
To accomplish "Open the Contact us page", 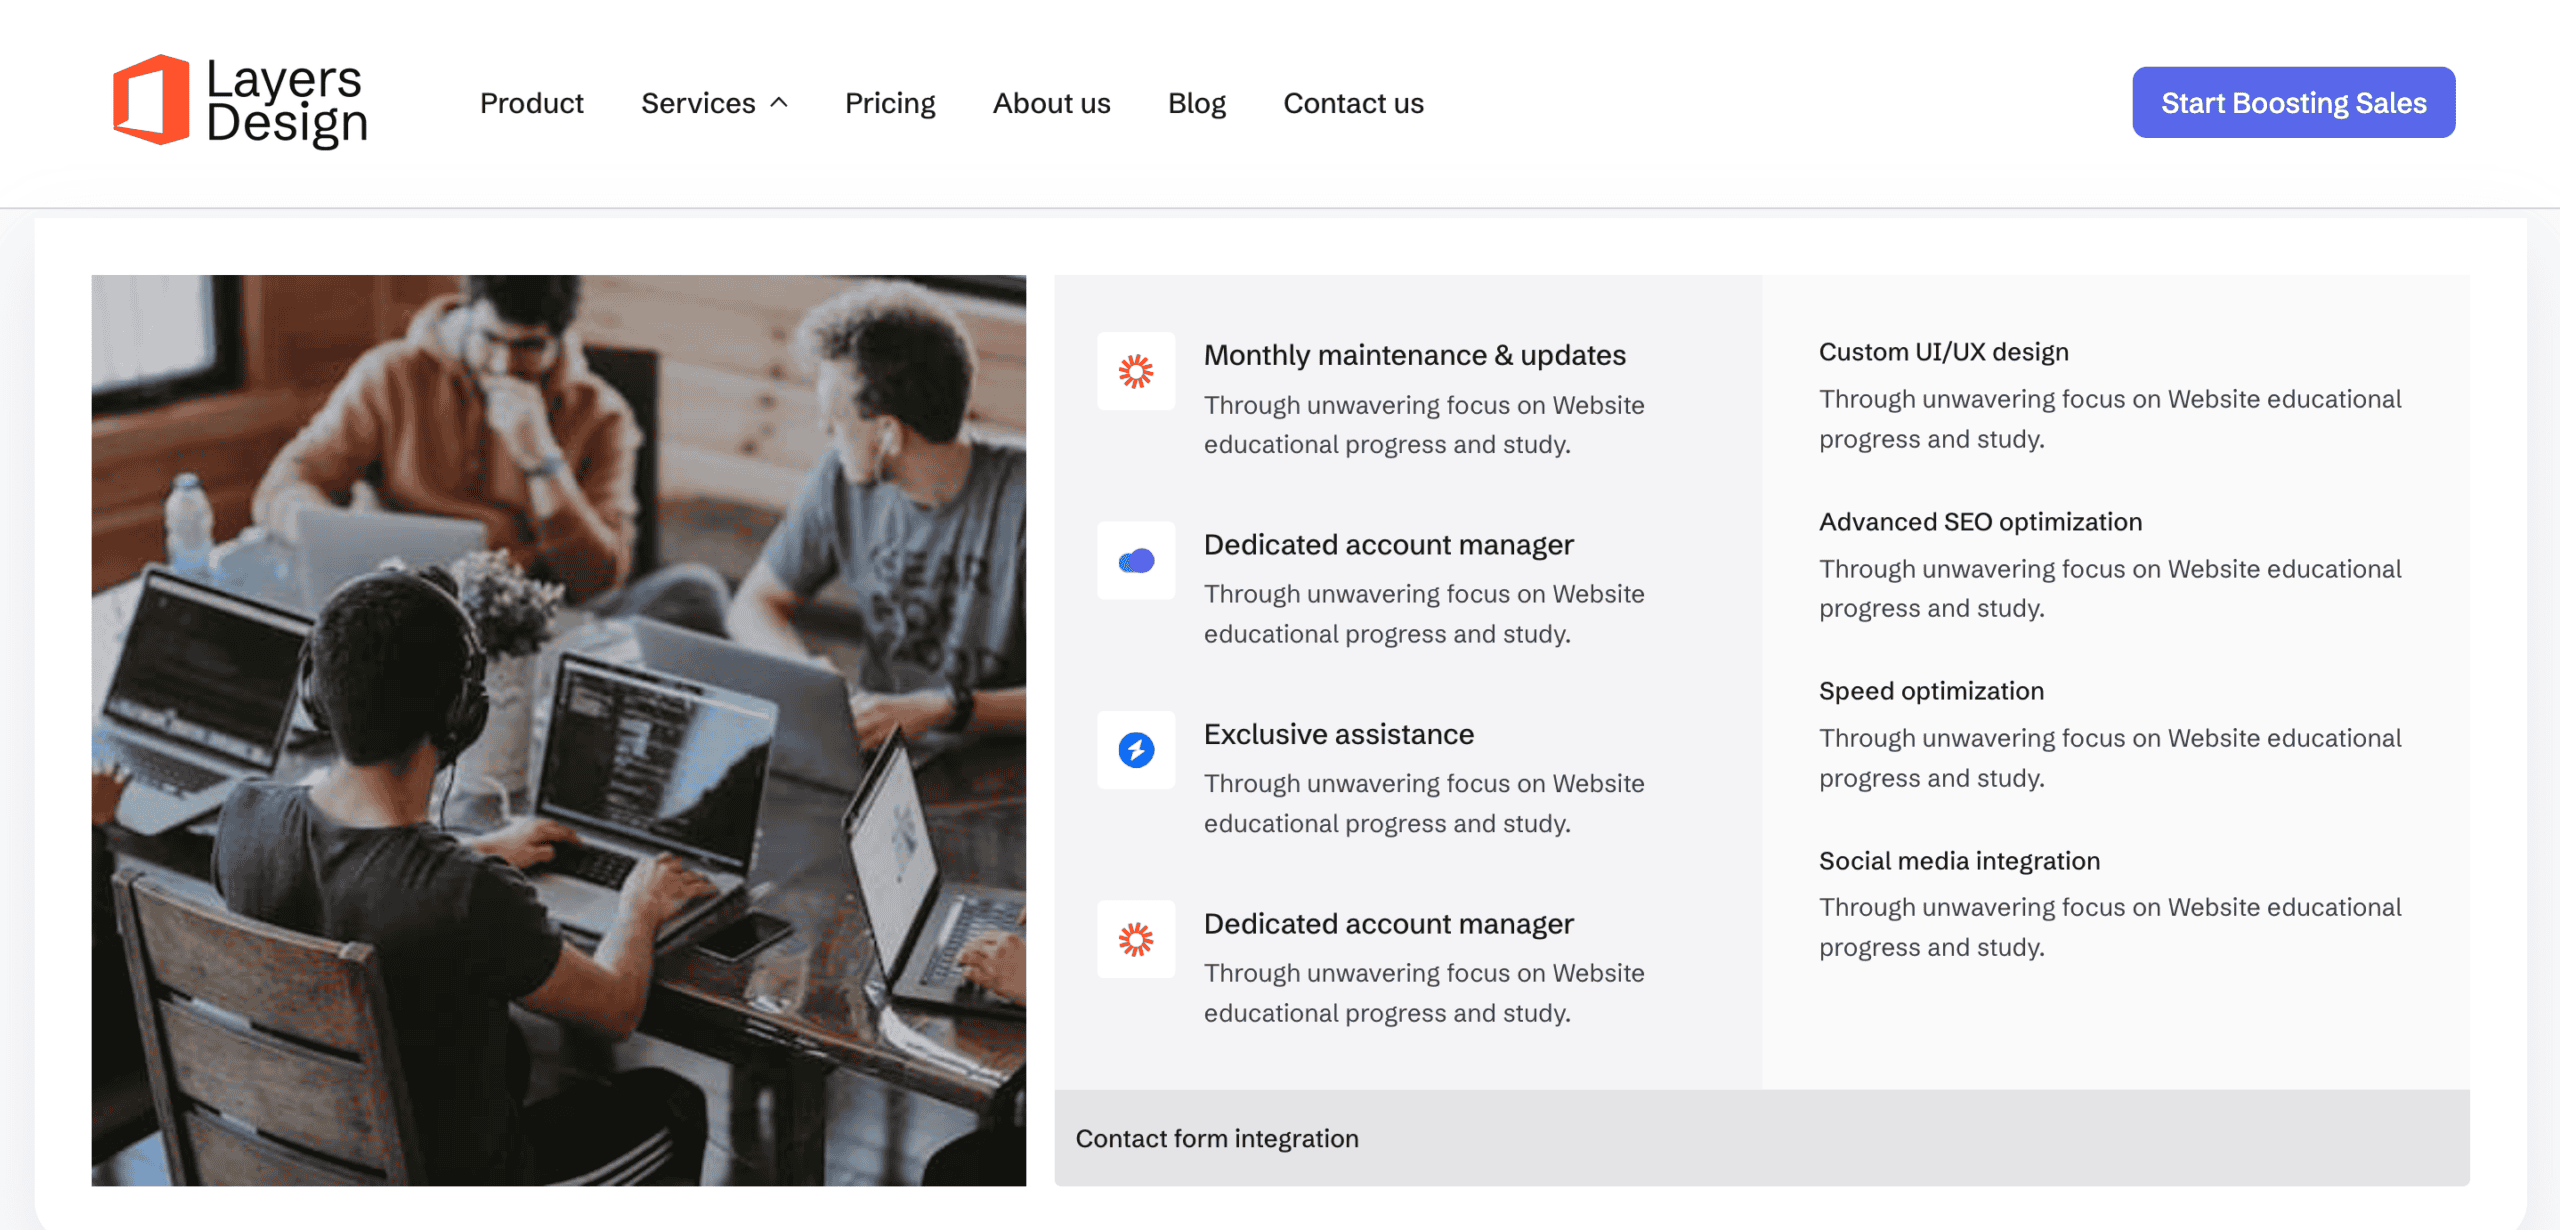I will (1353, 103).
